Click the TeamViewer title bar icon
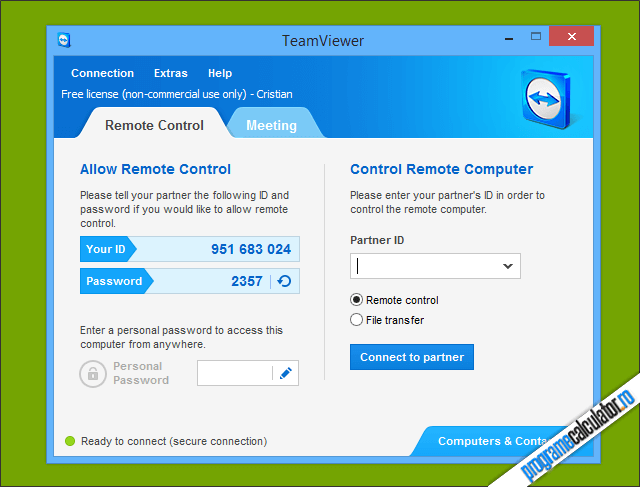This screenshot has width=640, height=487. coord(64,40)
